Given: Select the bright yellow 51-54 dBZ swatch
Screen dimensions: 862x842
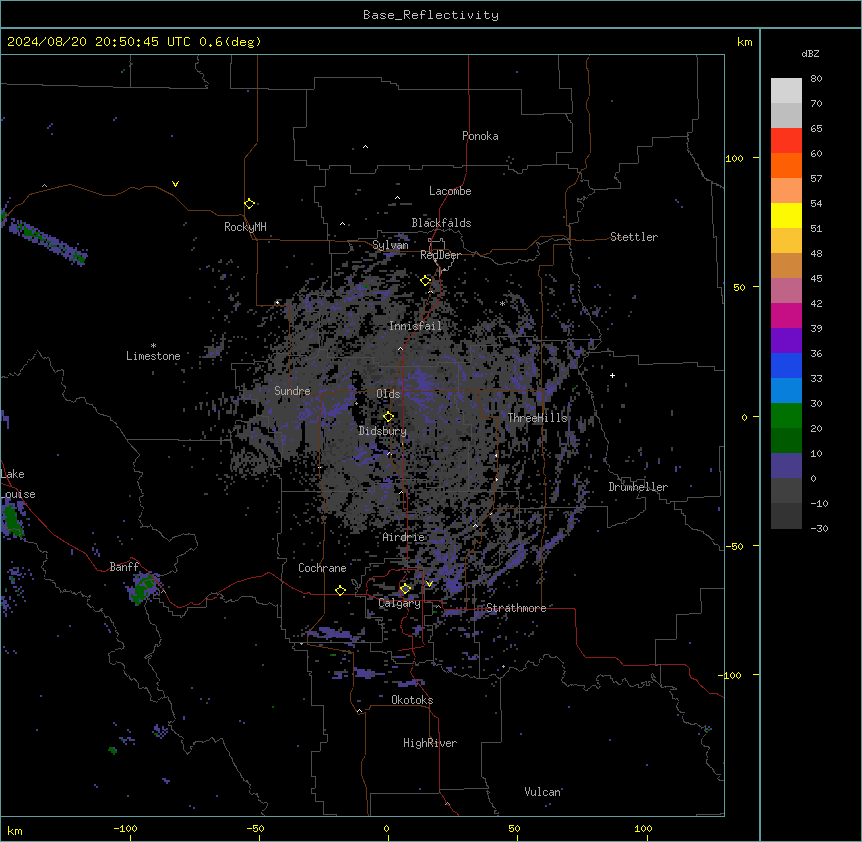Looking at the screenshot, I should [786, 215].
